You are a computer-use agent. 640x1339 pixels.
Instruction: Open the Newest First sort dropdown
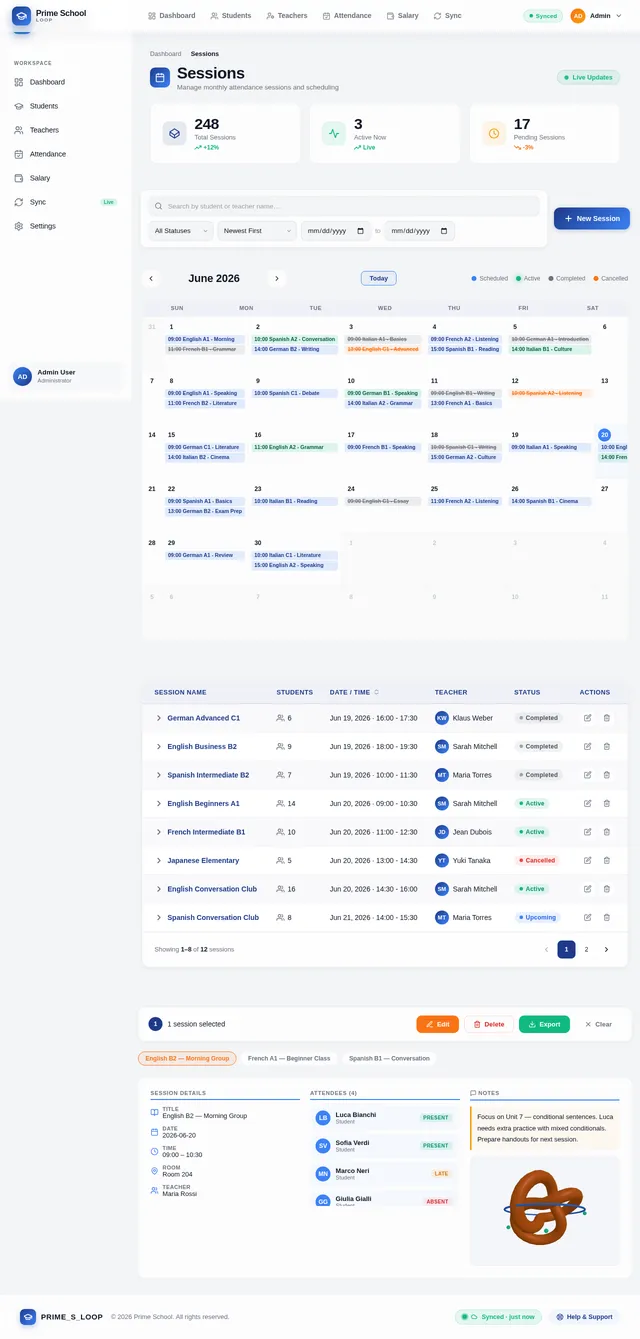256,231
